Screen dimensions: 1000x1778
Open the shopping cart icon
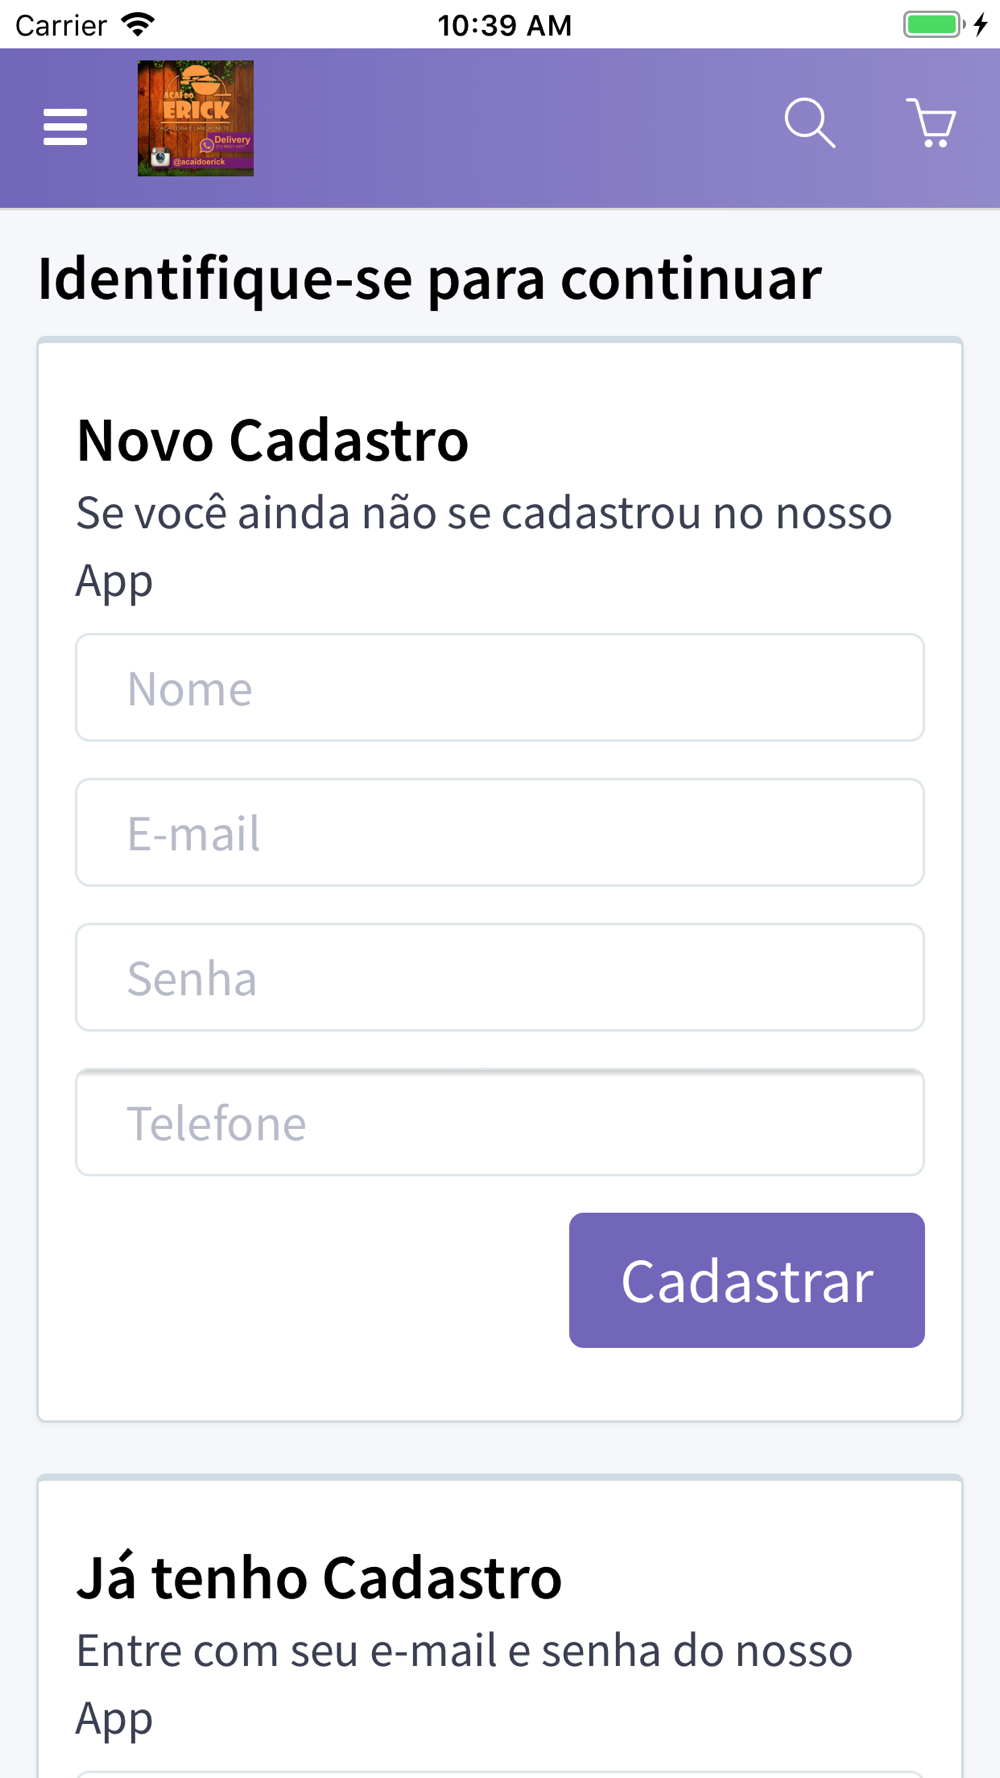click(x=931, y=123)
